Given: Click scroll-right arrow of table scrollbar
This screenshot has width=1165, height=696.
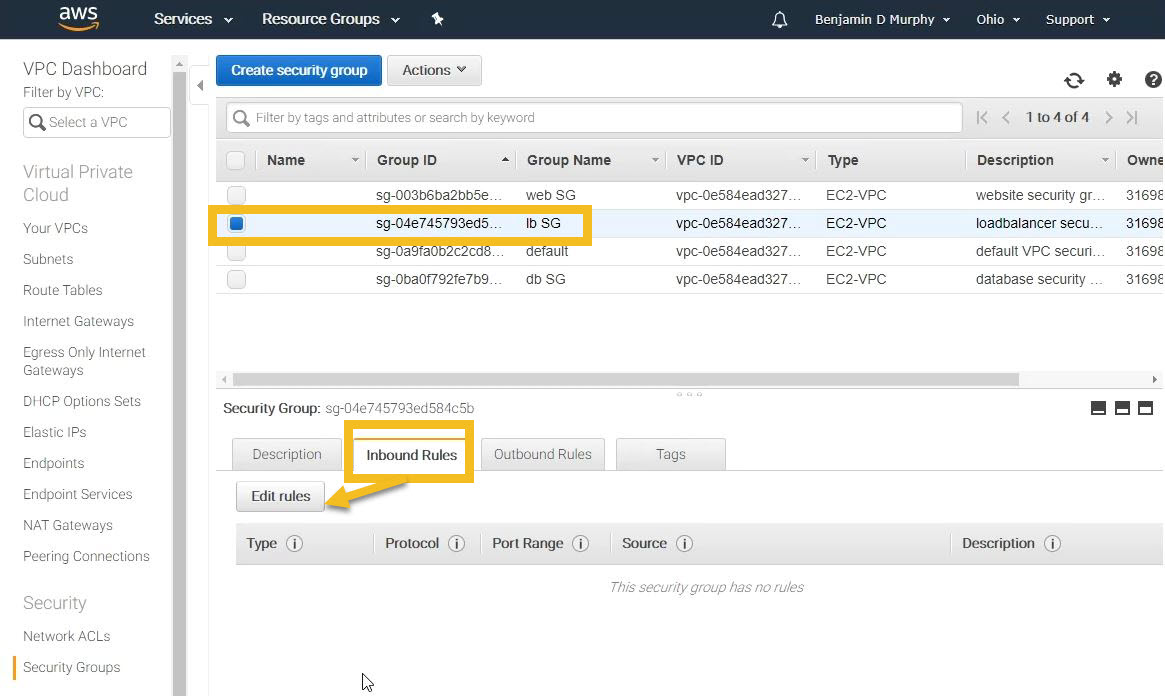Looking at the screenshot, I should [1155, 380].
